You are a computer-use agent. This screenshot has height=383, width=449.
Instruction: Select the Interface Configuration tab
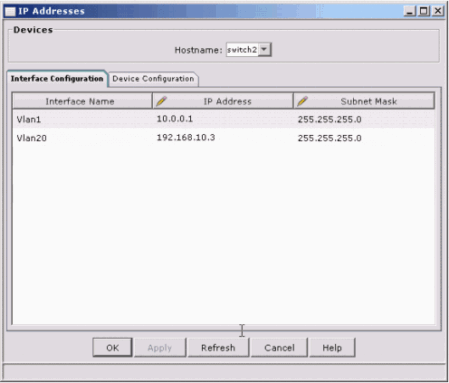(x=57, y=79)
